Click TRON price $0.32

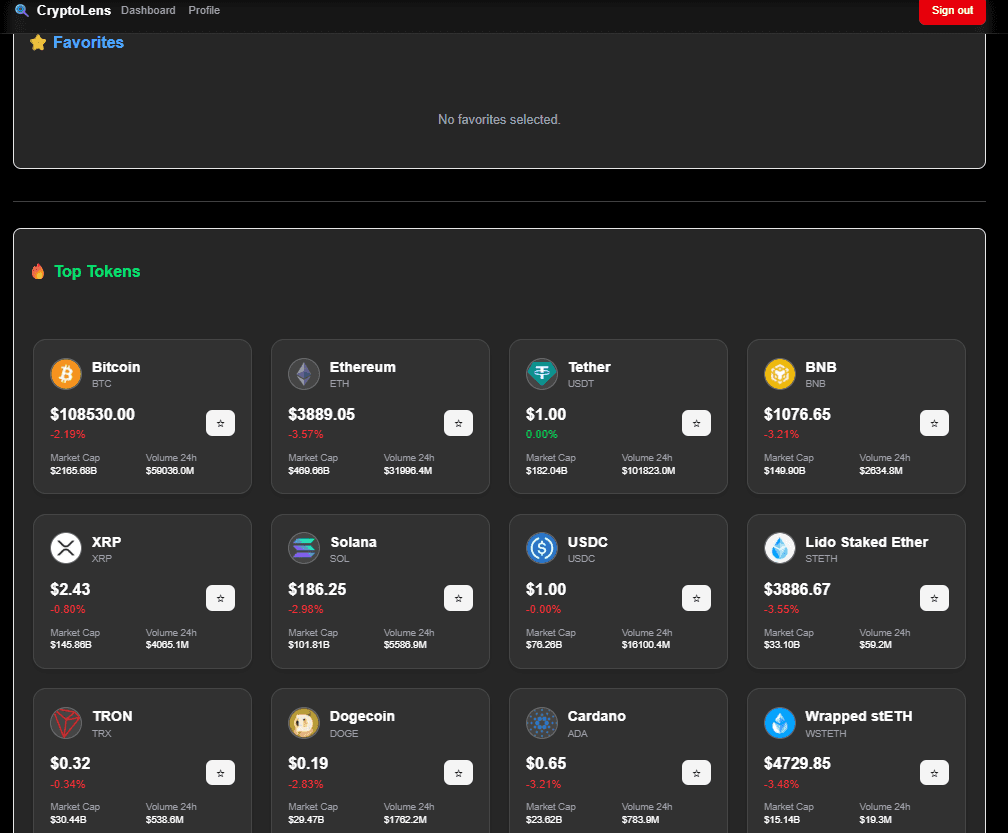coord(70,764)
